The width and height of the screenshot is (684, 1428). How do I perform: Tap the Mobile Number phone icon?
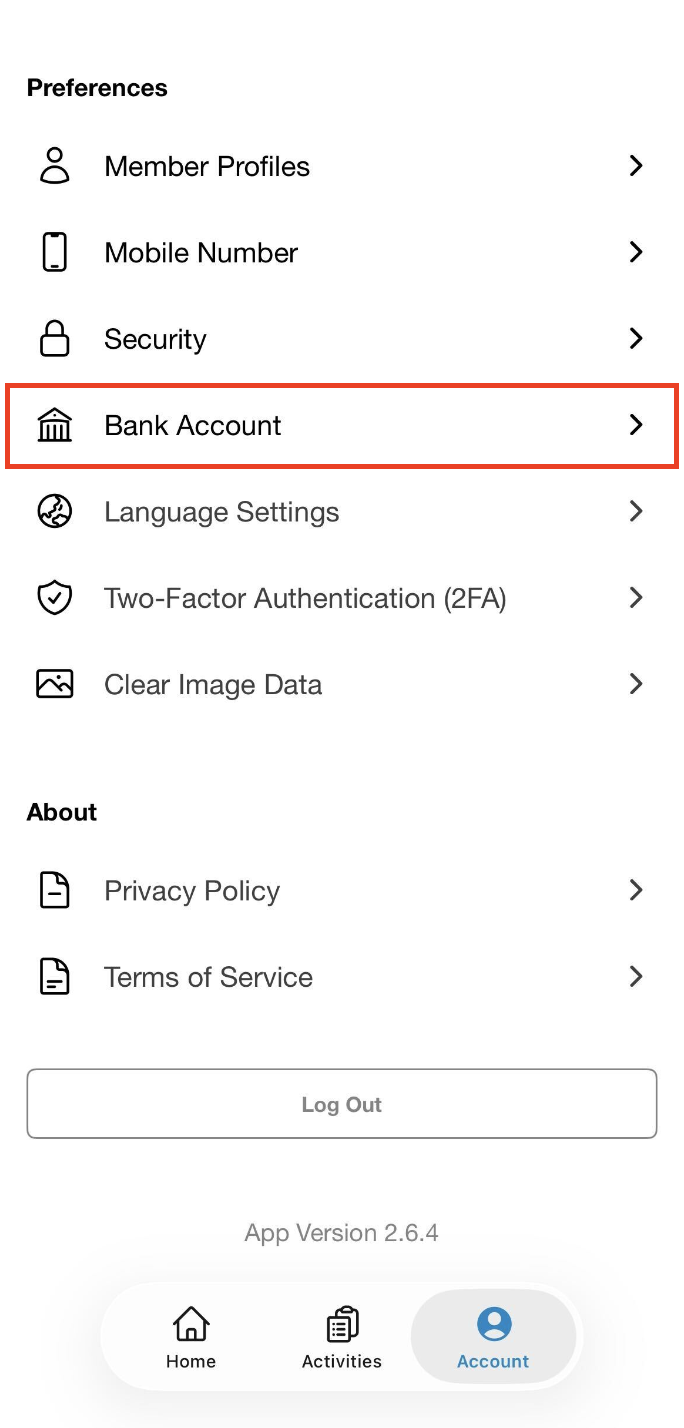tap(55, 252)
